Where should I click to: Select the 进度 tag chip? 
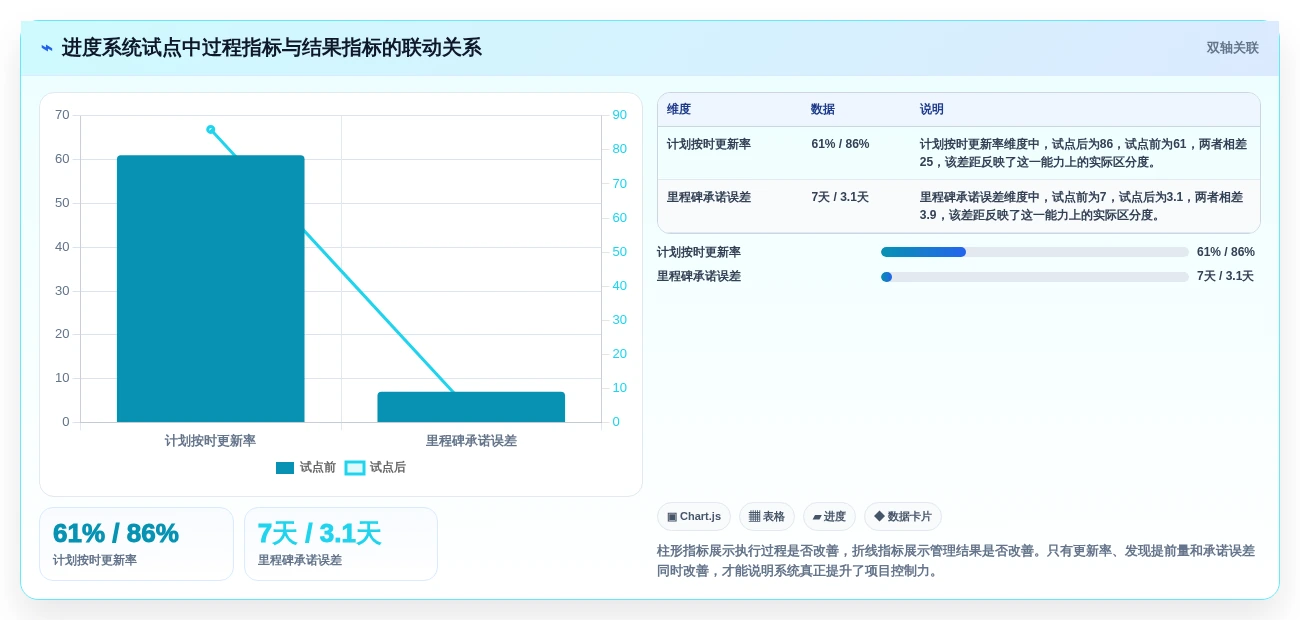point(829,516)
